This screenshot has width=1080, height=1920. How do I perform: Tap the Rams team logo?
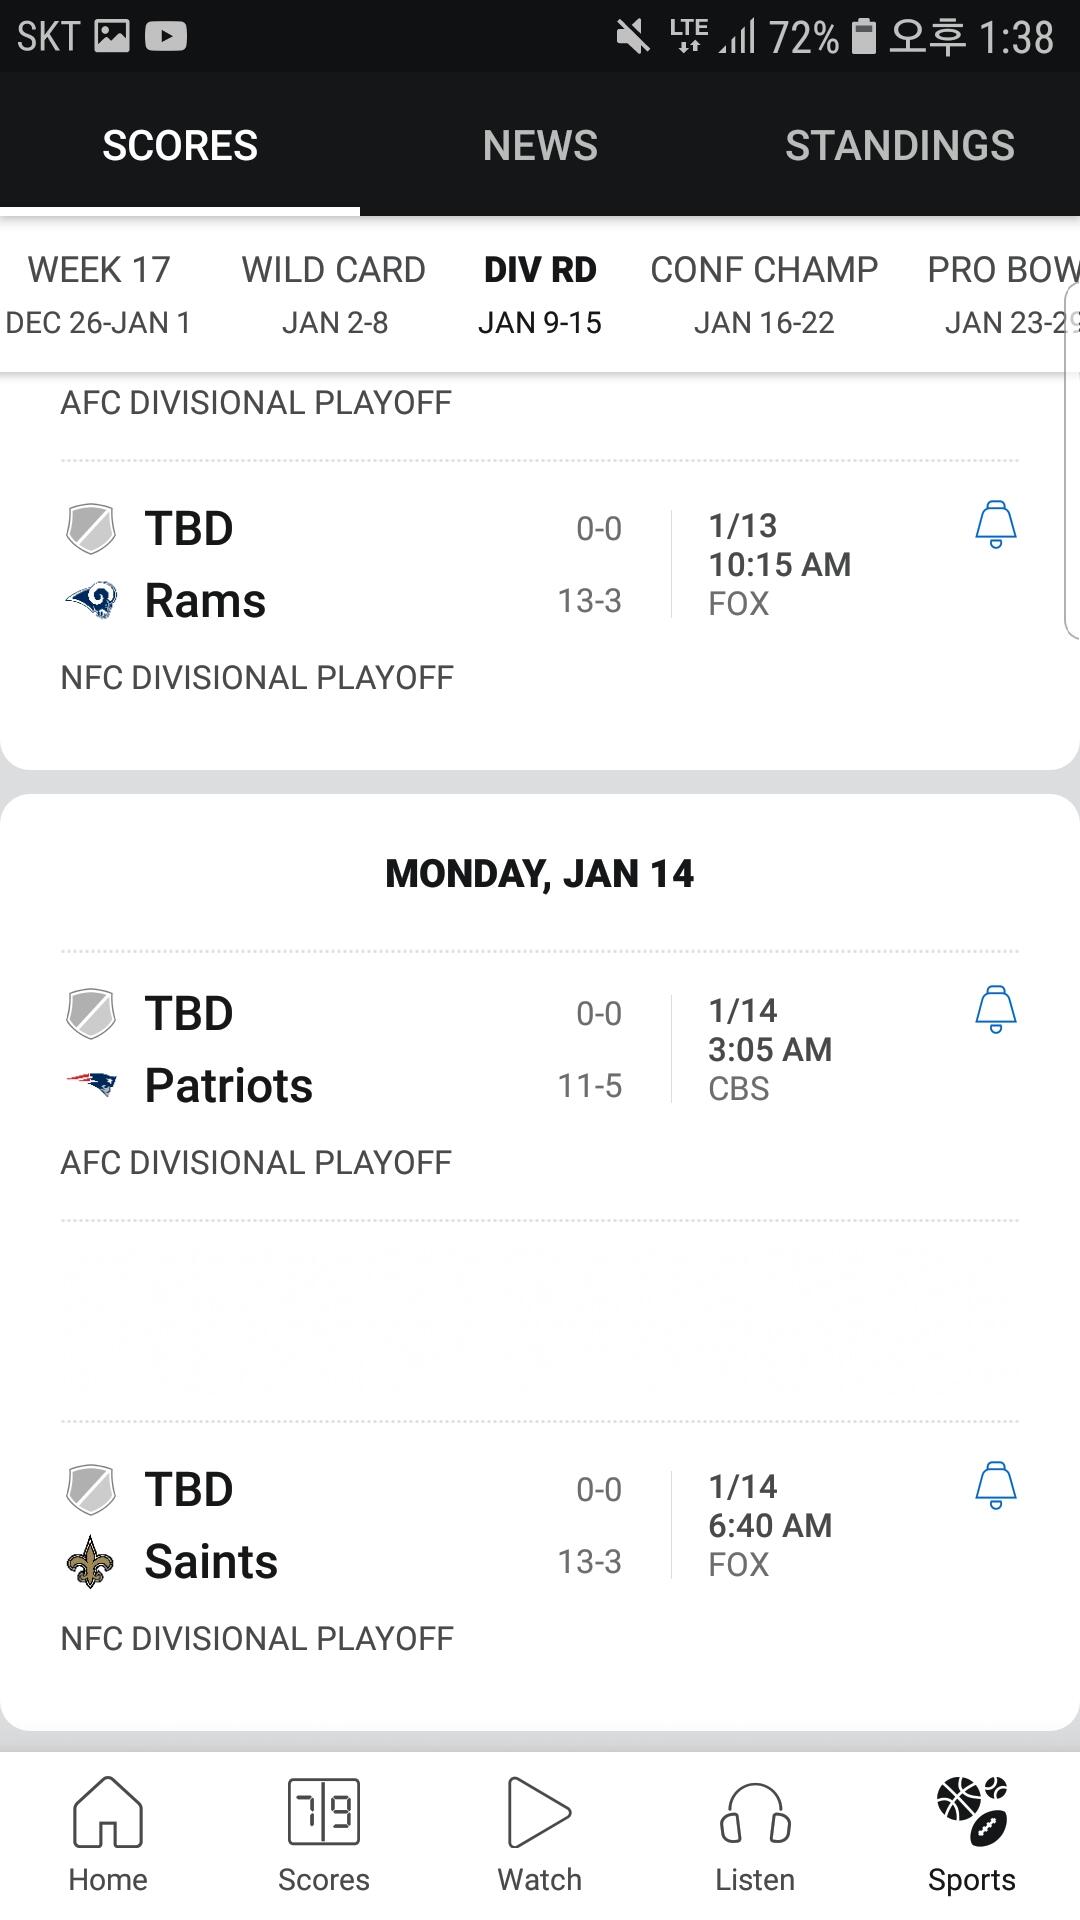point(91,600)
